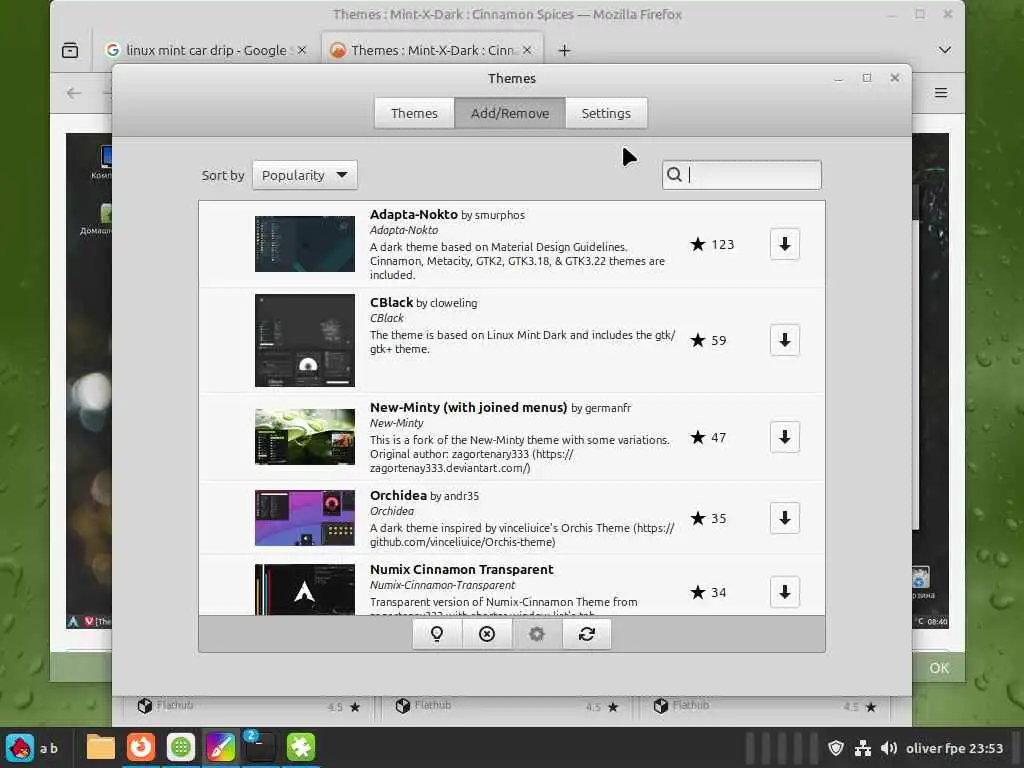Click New-Minty (with joined menus) title
The width and height of the screenshot is (1024, 768).
click(468, 408)
